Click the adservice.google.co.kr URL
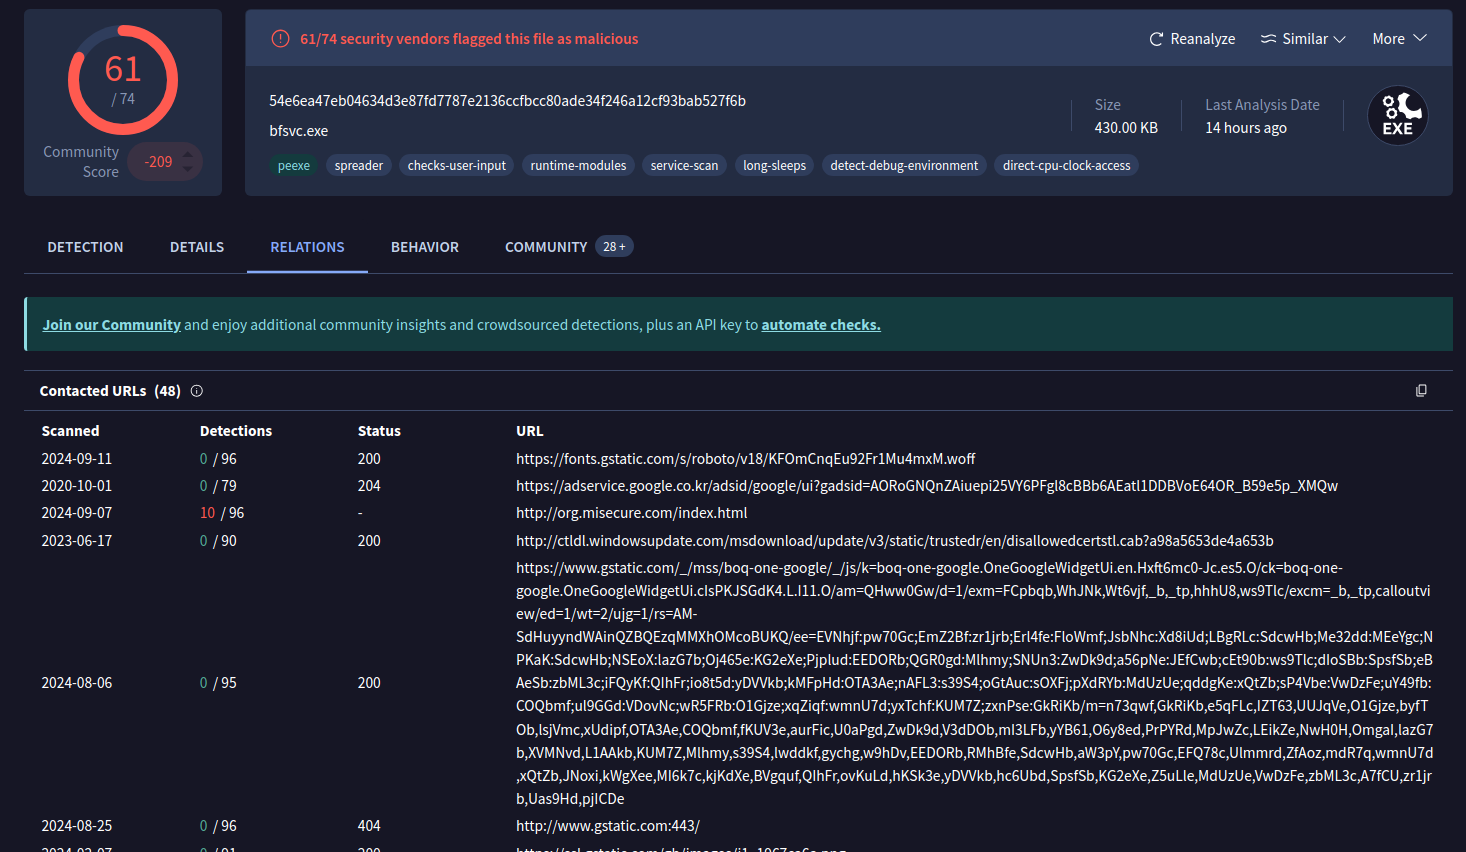 pyautogui.click(x=927, y=486)
